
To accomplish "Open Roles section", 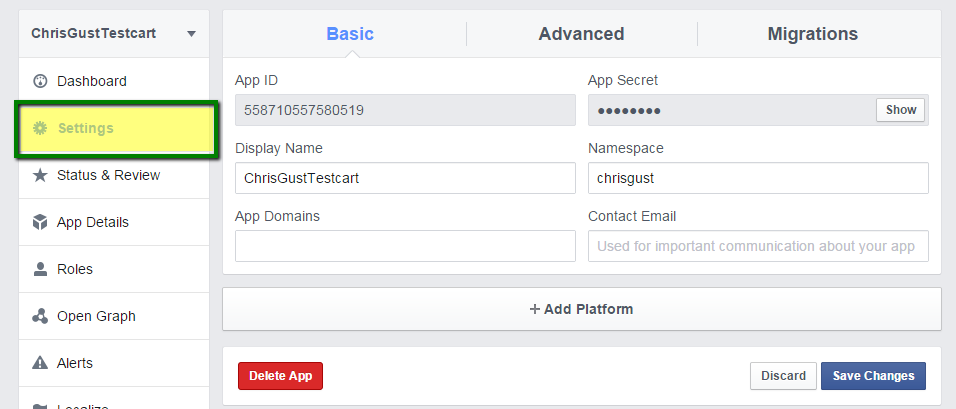I will coord(114,269).
